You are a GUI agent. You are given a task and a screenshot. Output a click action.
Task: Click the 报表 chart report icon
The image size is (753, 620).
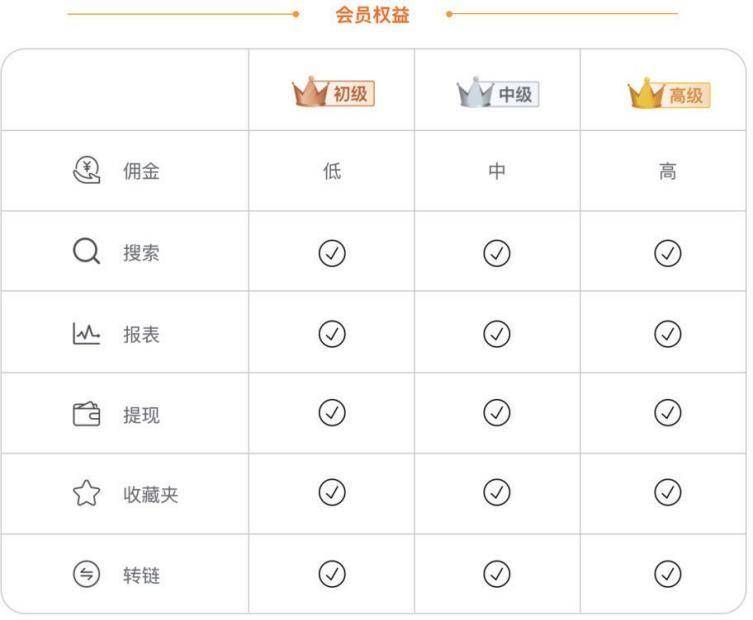86,333
